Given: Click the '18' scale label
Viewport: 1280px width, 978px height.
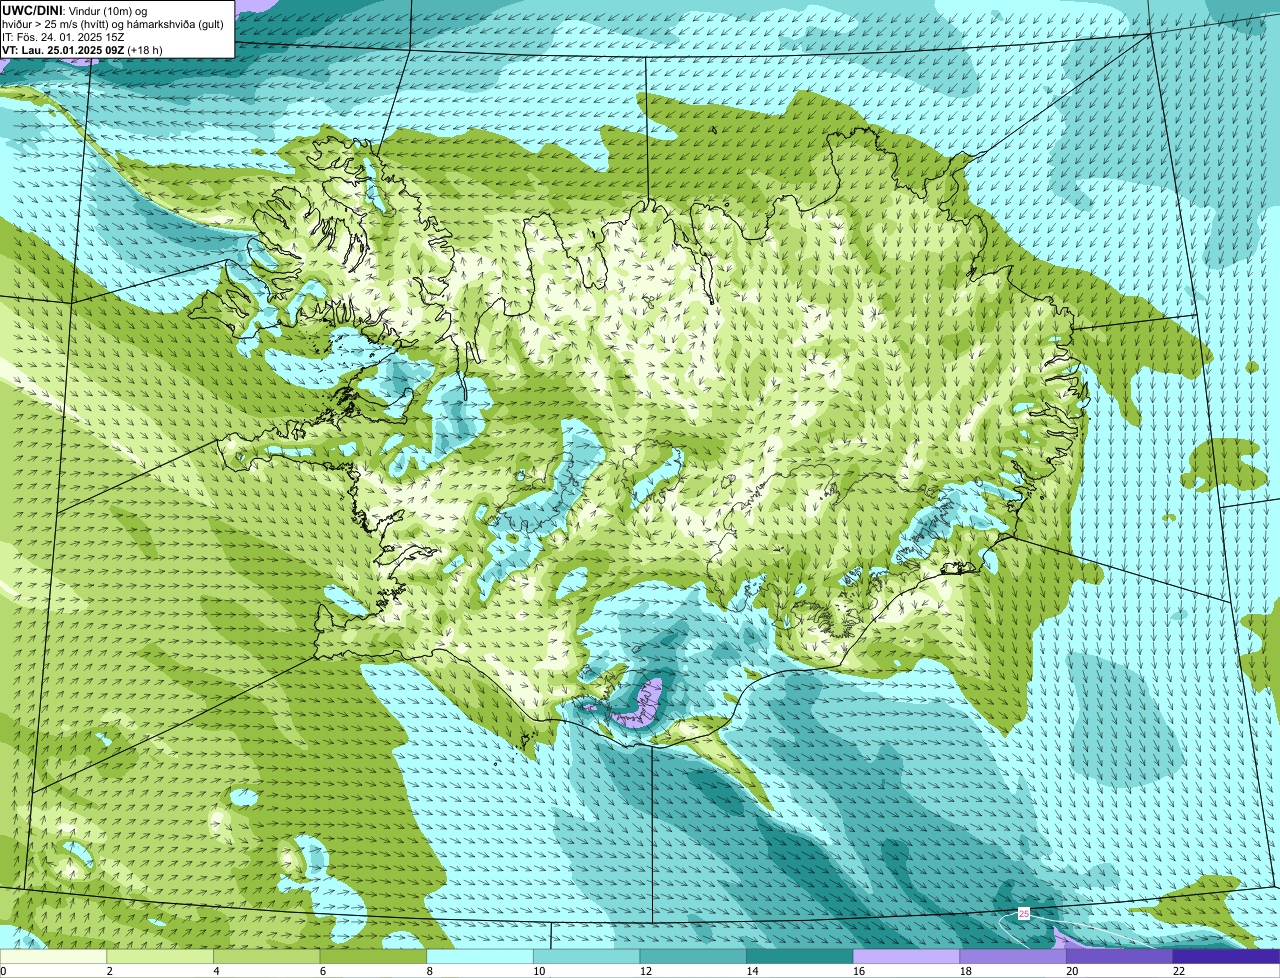Looking at the screenshot, I should (966, 971).
